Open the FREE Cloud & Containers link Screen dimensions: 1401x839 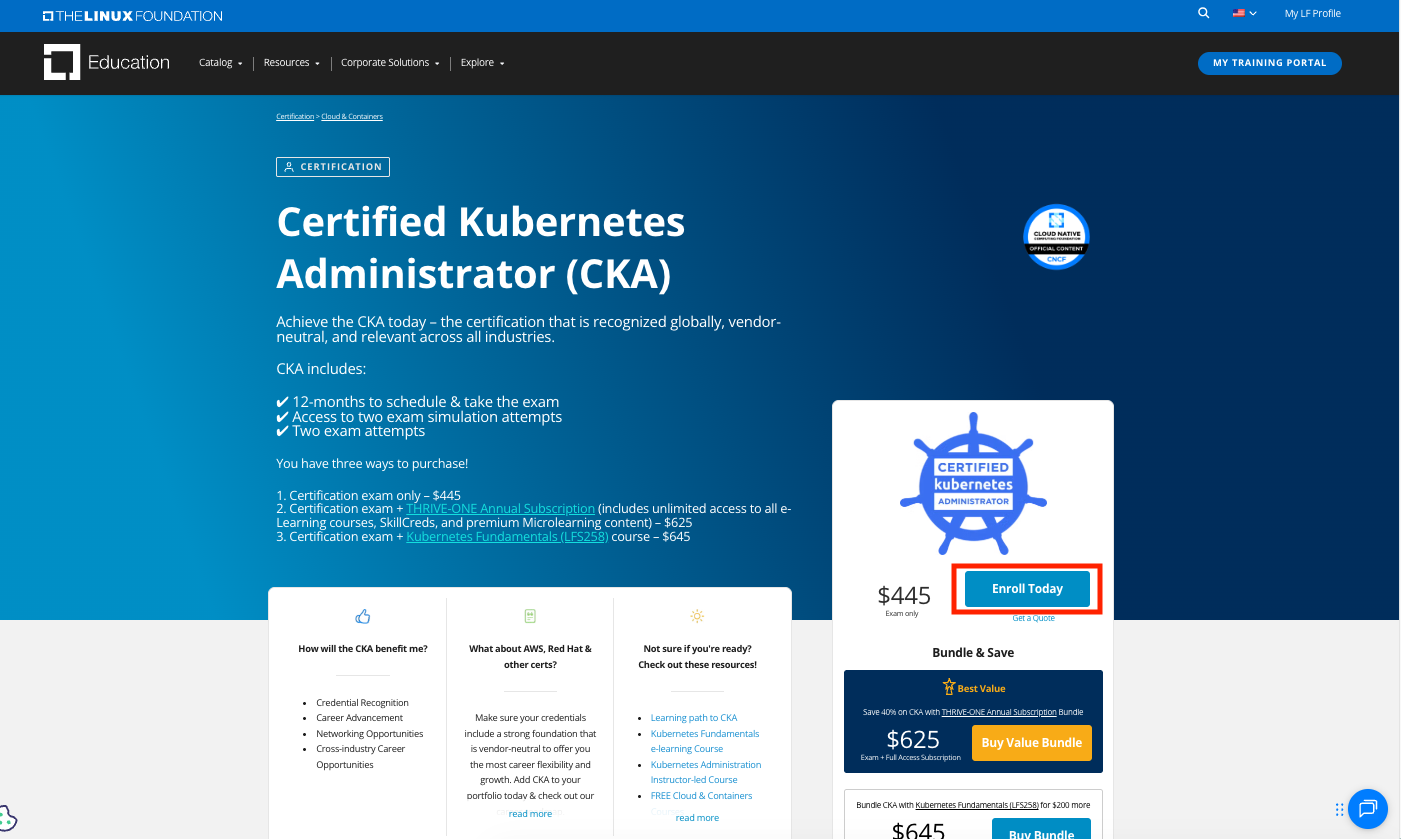[702, 796]
